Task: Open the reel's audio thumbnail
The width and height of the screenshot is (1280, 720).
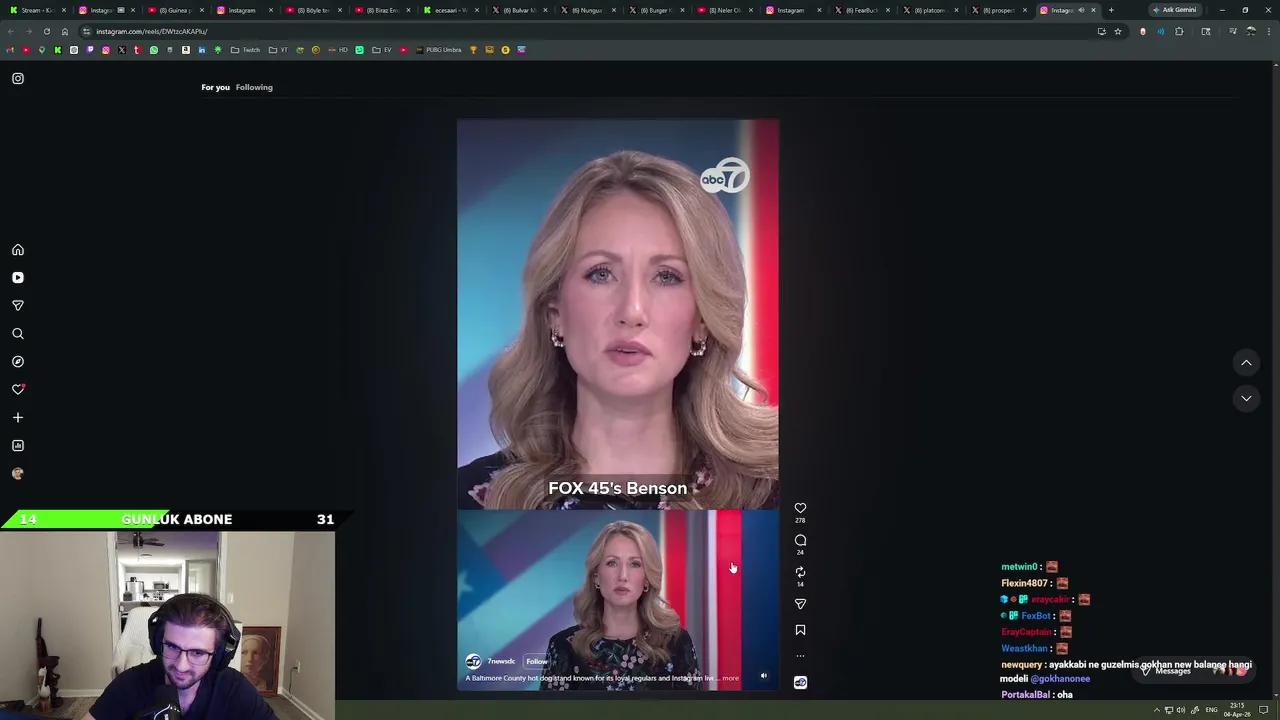Action: coord(800,682)
